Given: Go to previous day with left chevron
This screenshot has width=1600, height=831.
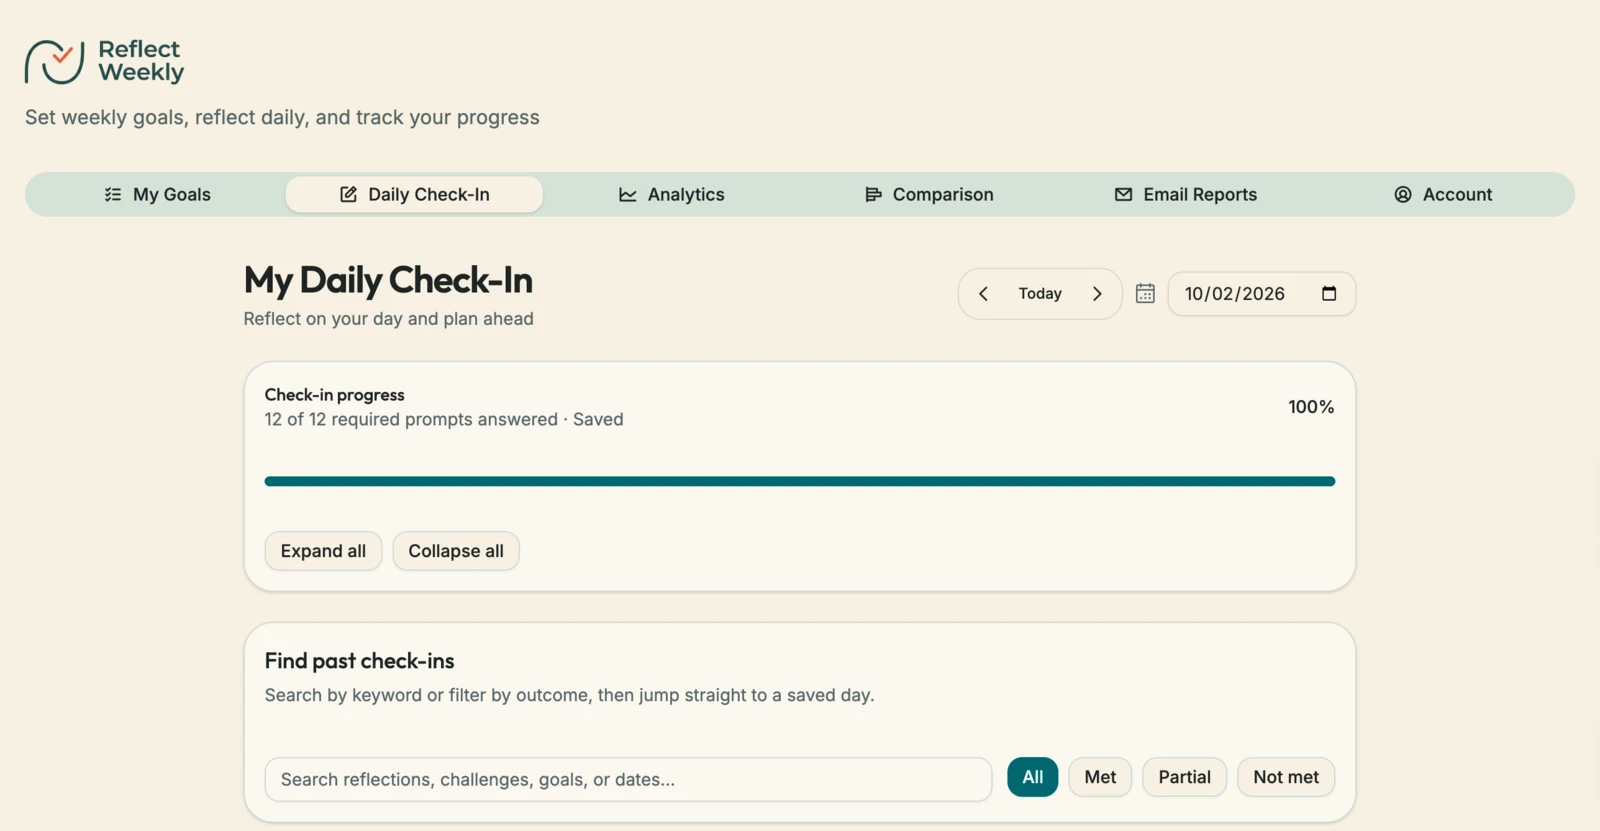Looking at the screenshot, I should point(983,294).
